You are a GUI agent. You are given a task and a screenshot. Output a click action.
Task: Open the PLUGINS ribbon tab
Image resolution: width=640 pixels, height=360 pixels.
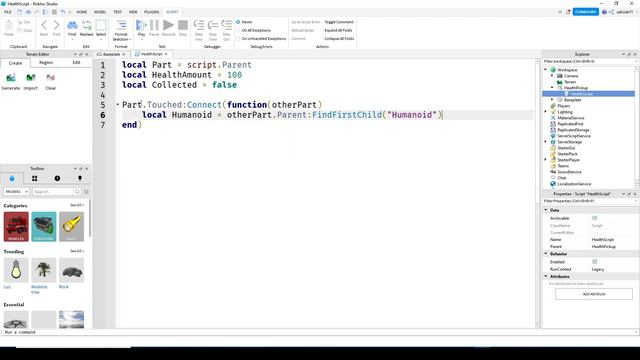[151, 12]
